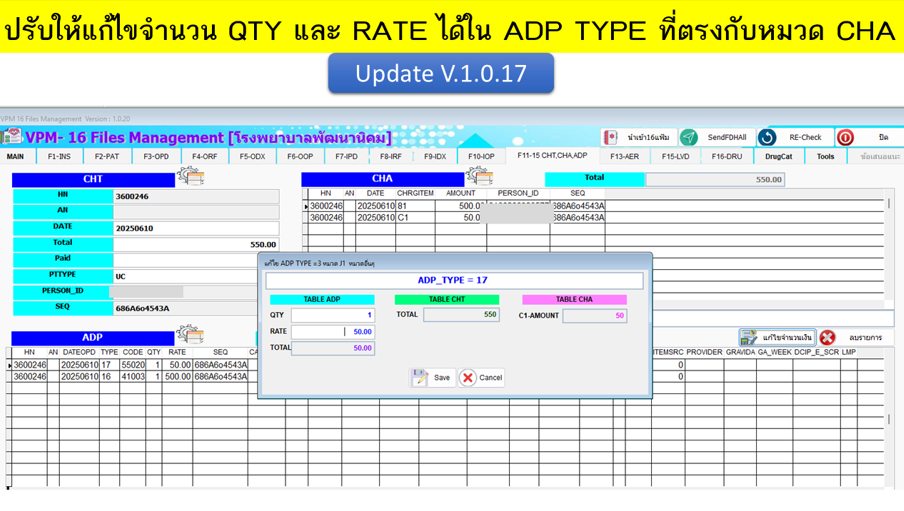Click the red X Cancel icon
Viewport: 904px width, 511px height.
click(468, 378)
